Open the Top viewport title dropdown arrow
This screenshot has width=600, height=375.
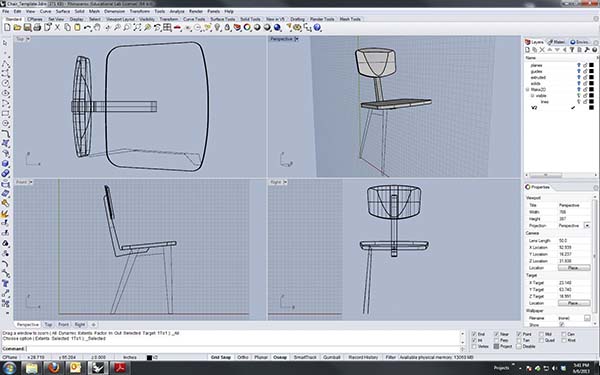click(28, 39)
